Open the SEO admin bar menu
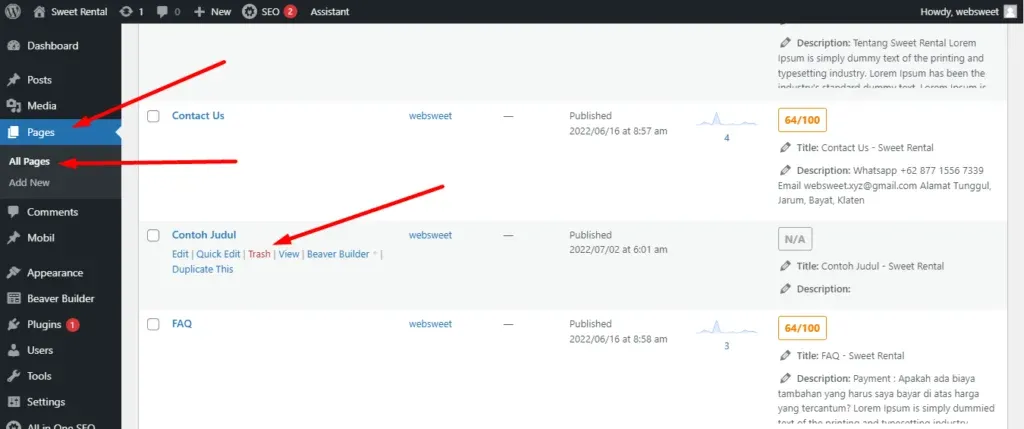This screenshot has width=1024, height=429. click(270, 11)
